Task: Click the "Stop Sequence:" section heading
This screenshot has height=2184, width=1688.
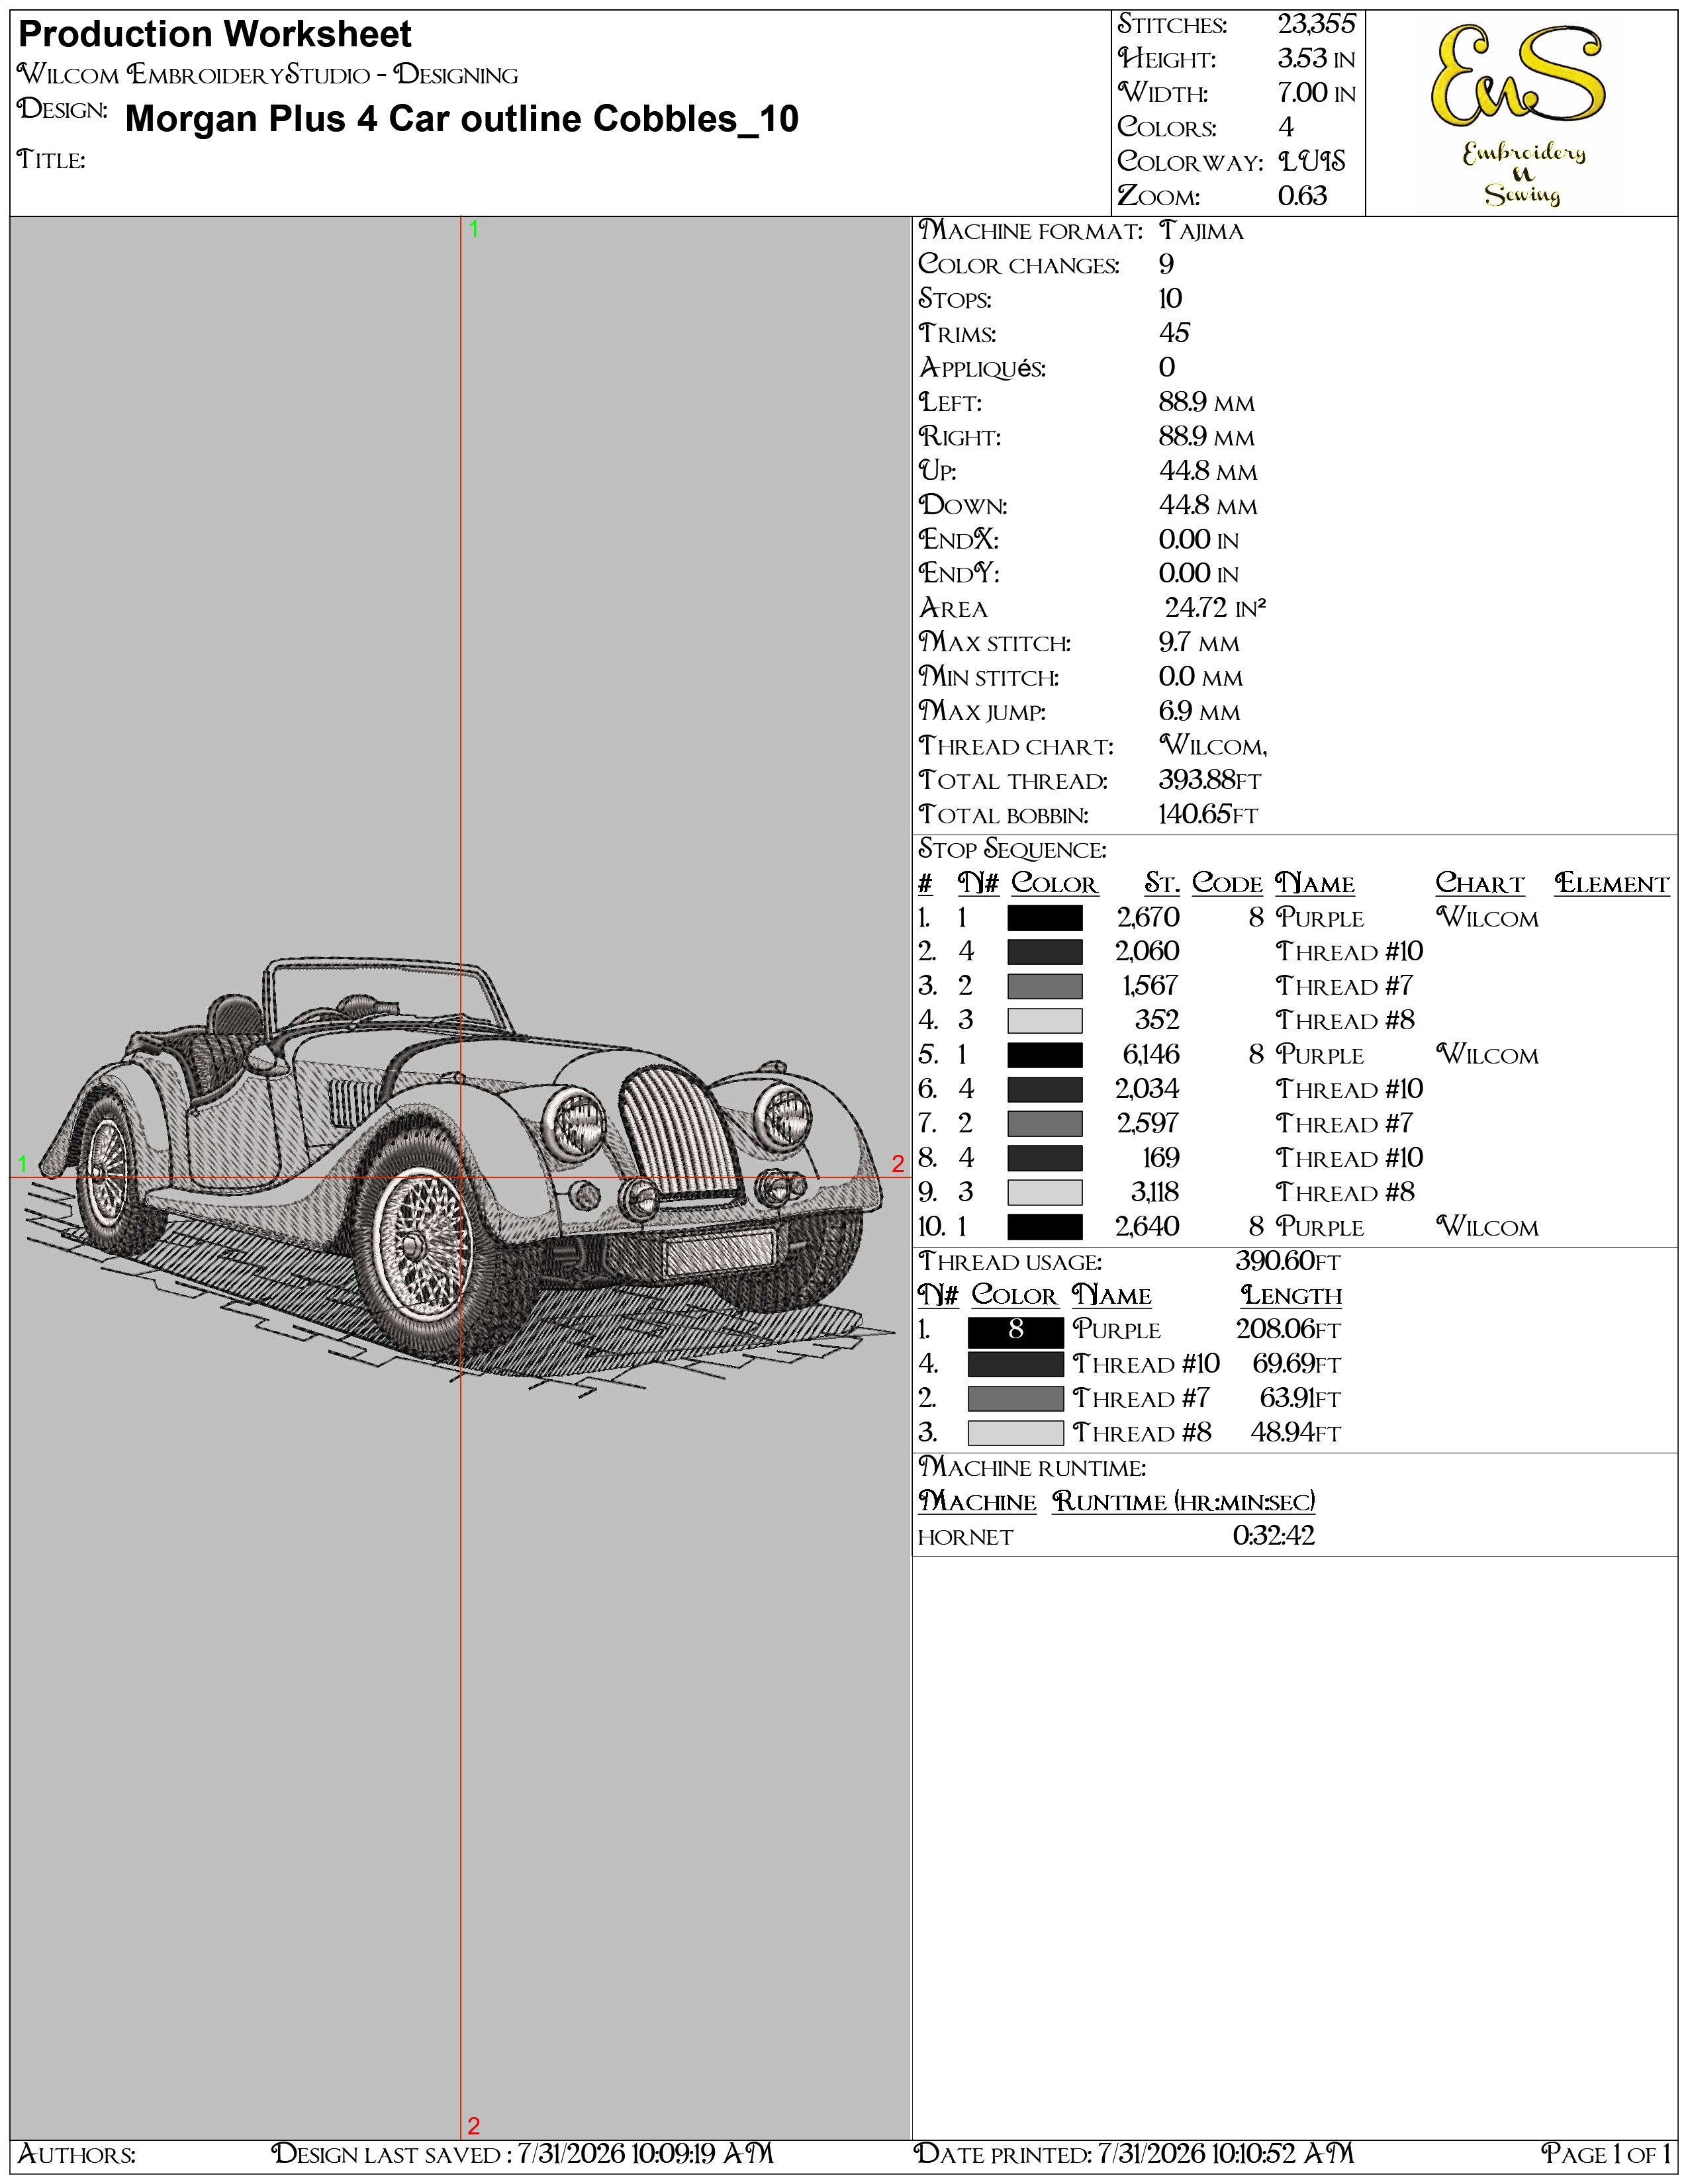Action: point(1012,849)
